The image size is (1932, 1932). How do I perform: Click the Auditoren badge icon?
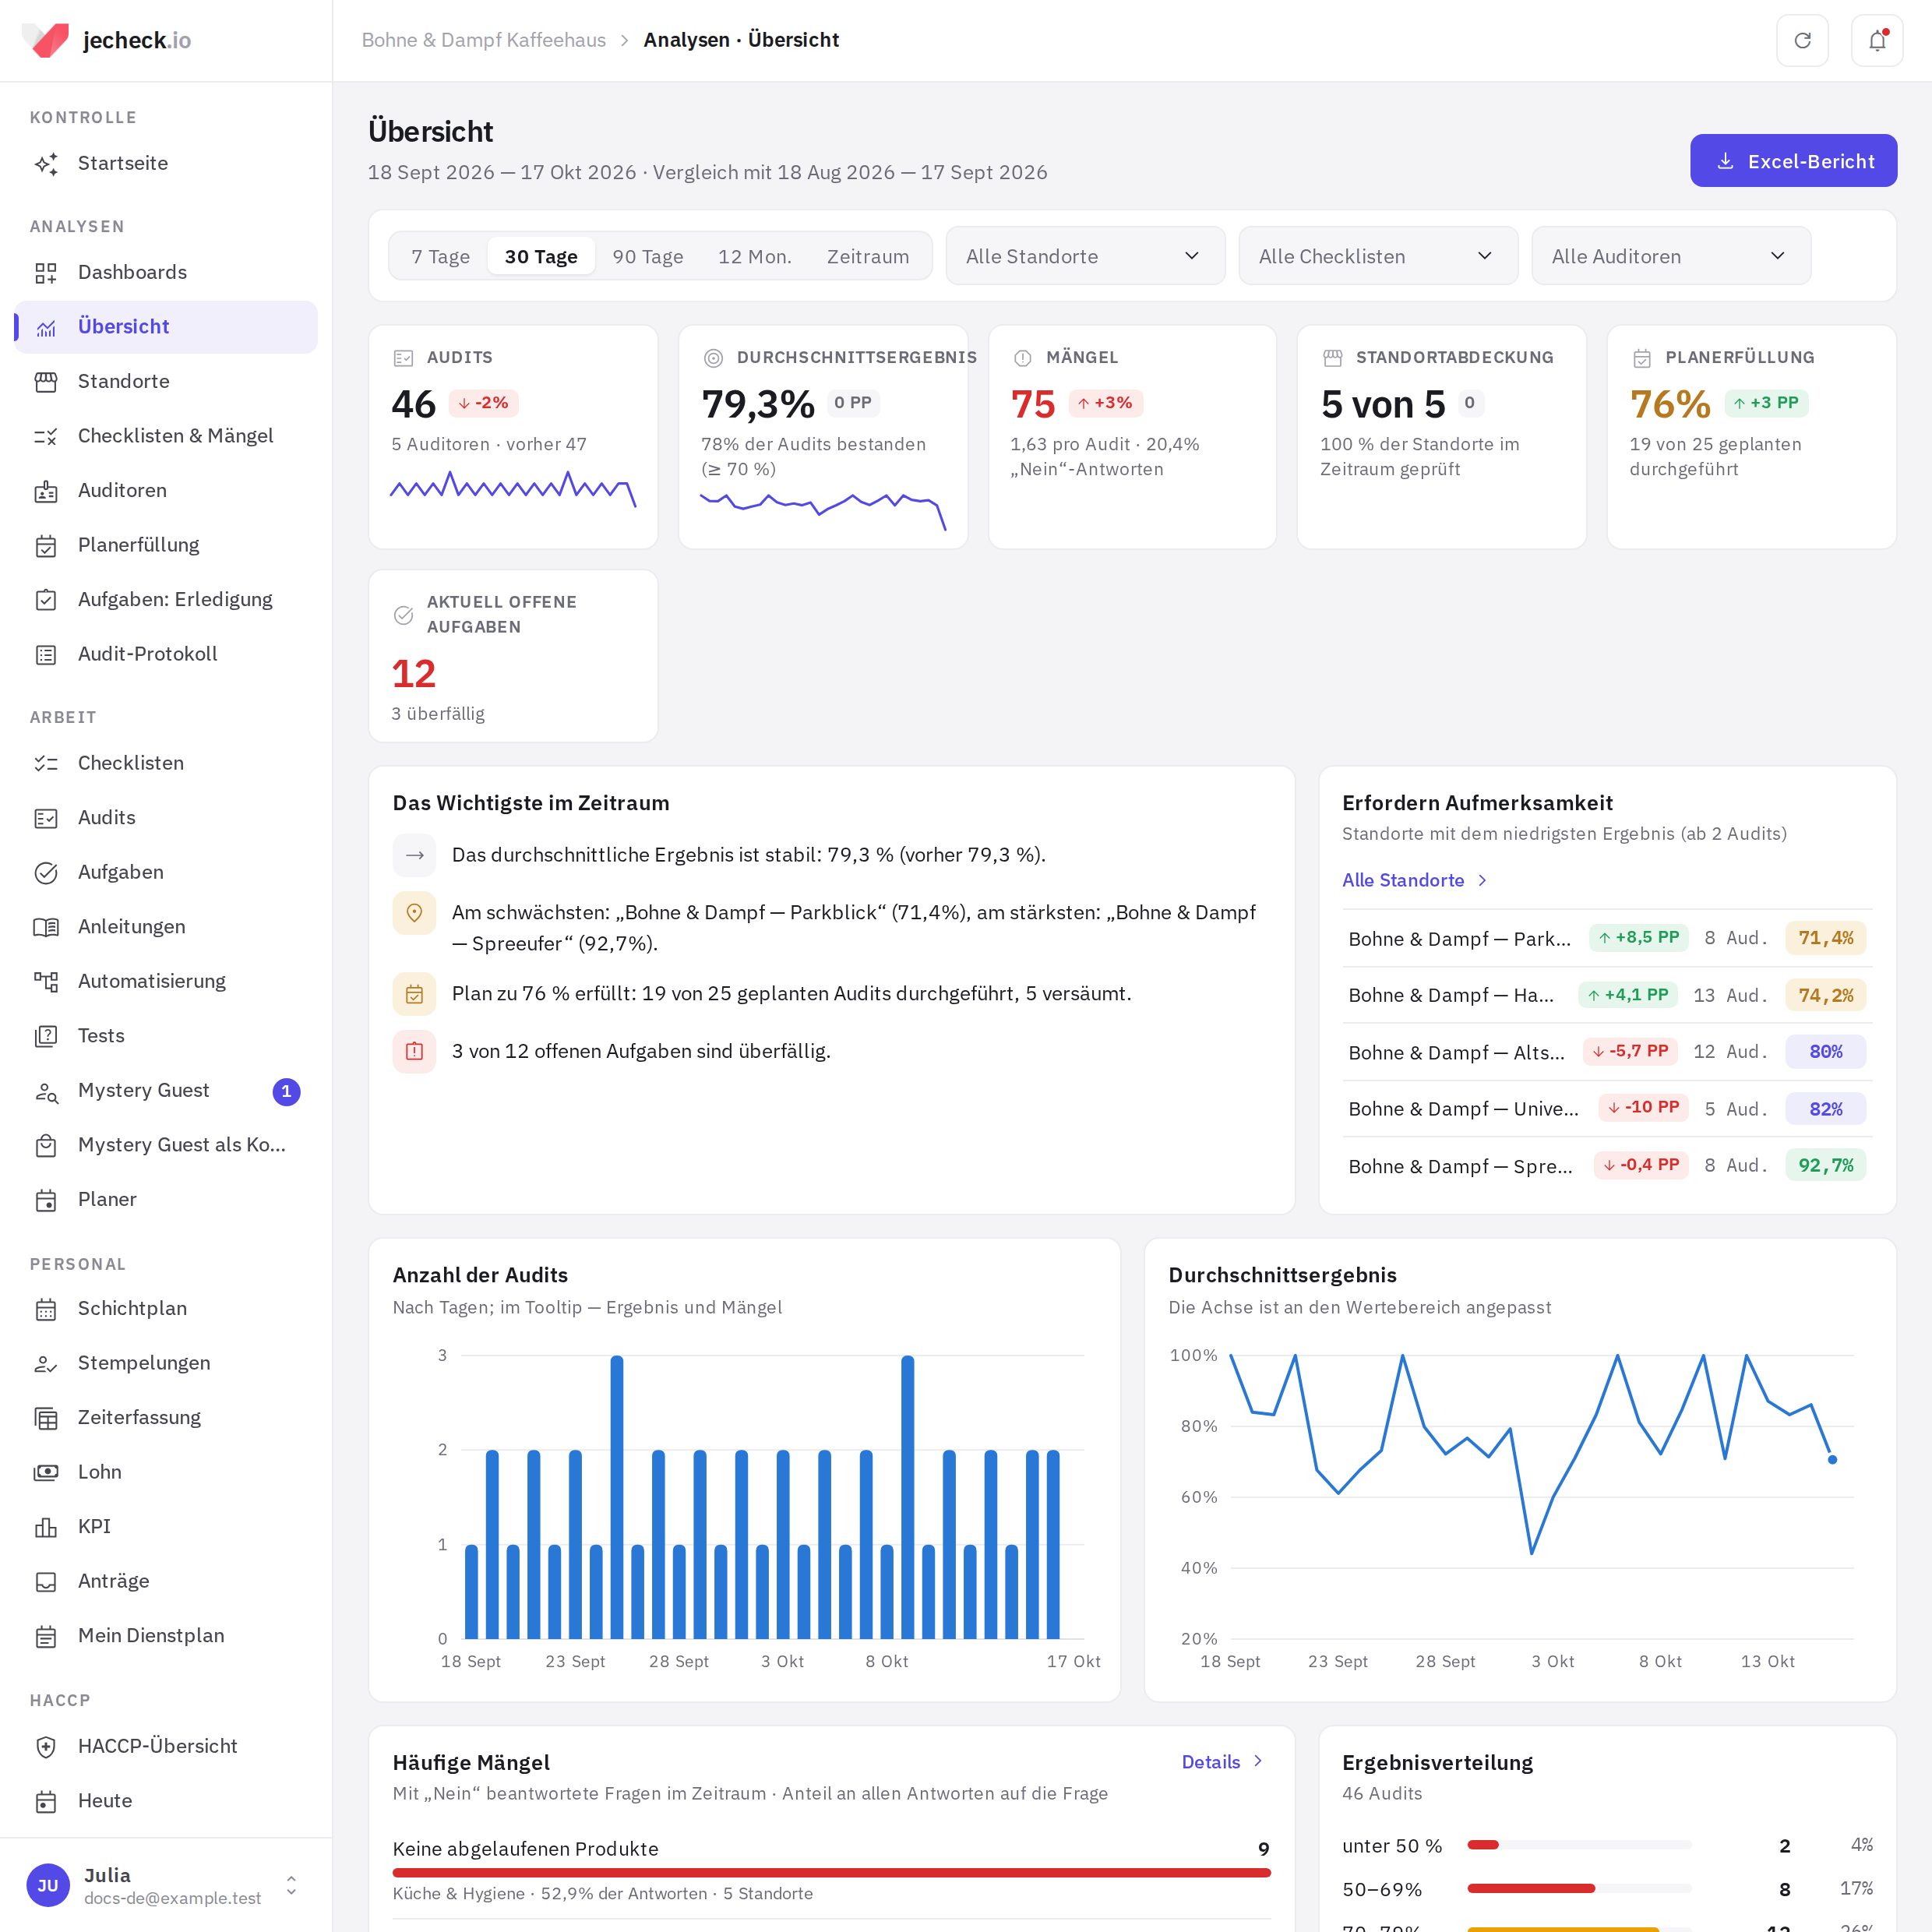pos(46,491)
